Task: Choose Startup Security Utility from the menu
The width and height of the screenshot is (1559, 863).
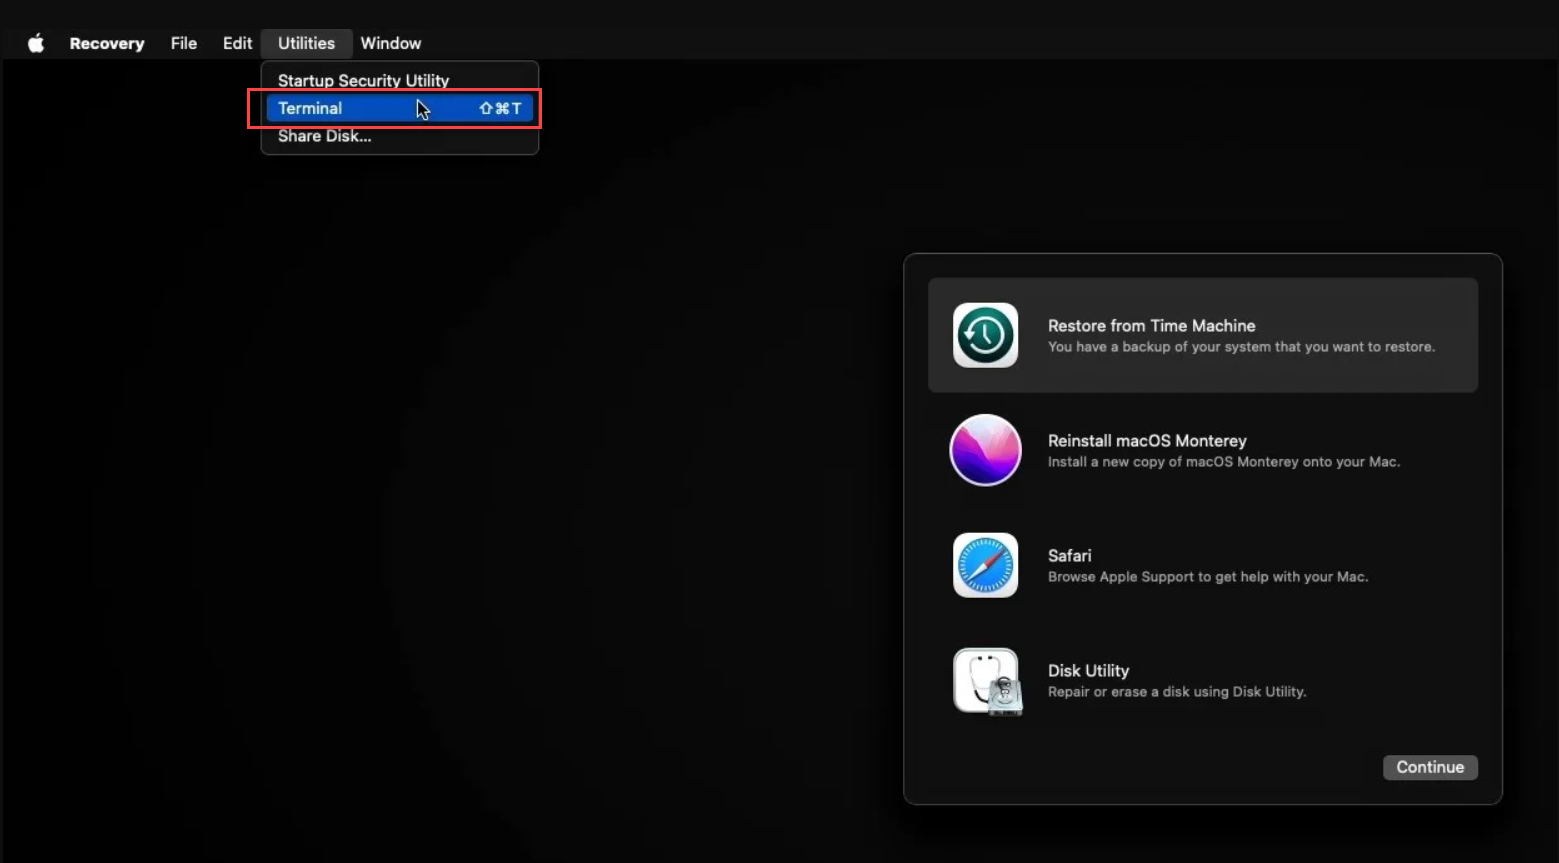Action: 400,80
